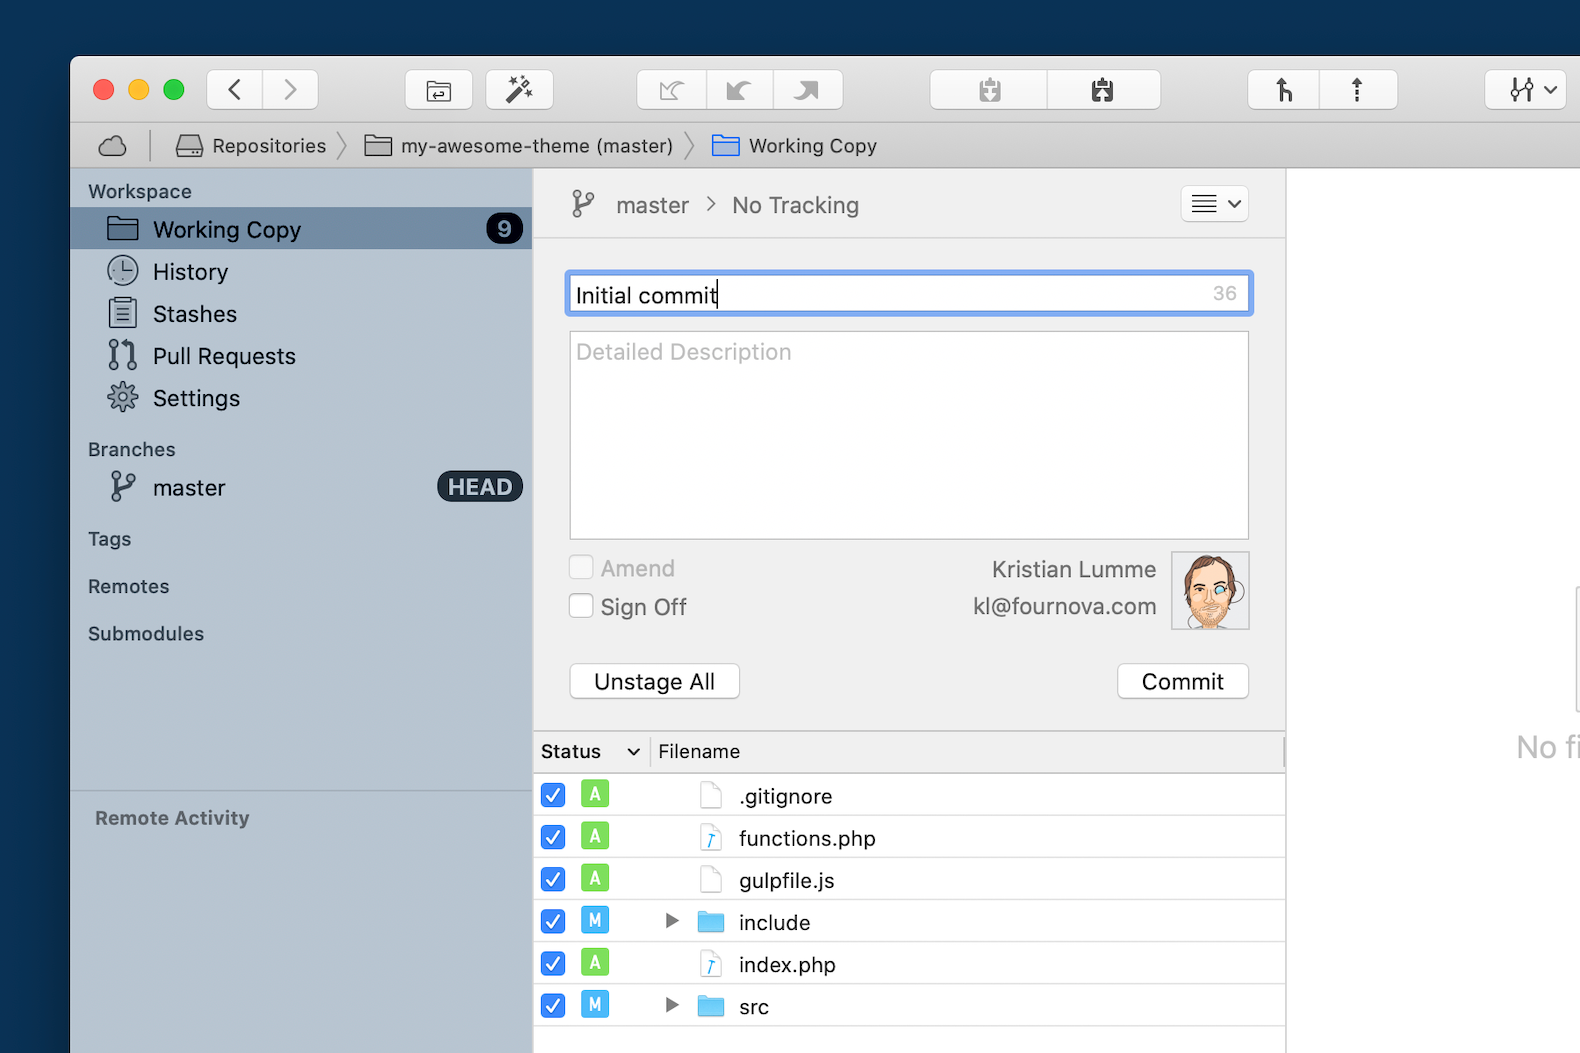The height and width of the screenshot is (1053, 1580).
Task: Click the Fetch toolbar icon
Action: click(671, 90)
